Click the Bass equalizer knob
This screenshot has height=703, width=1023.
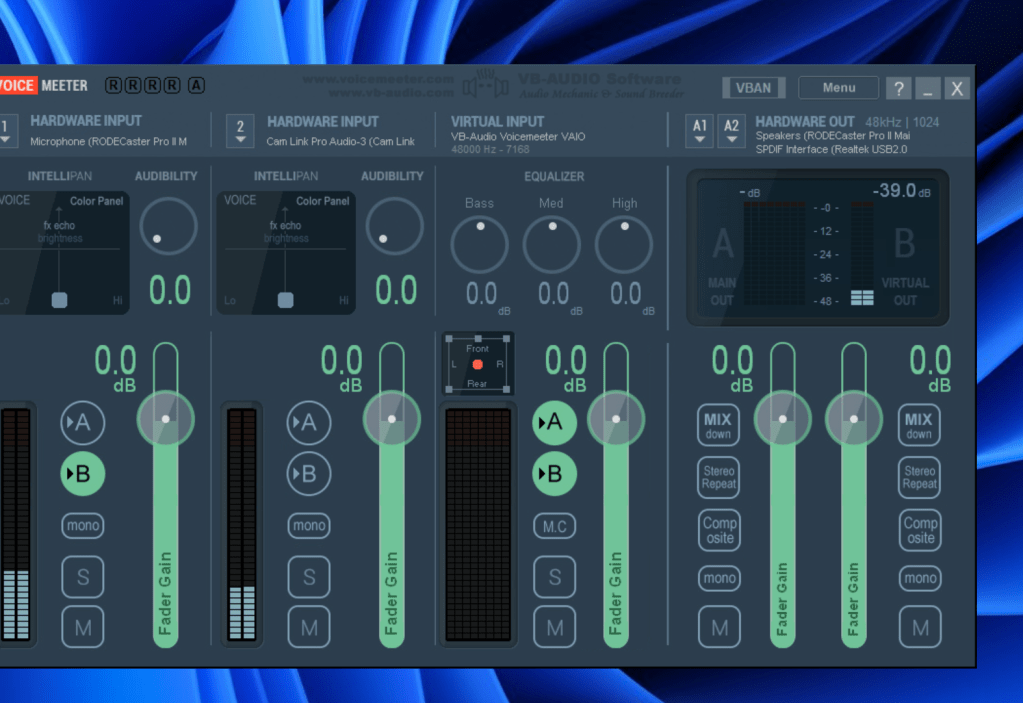tap(480, 245)
